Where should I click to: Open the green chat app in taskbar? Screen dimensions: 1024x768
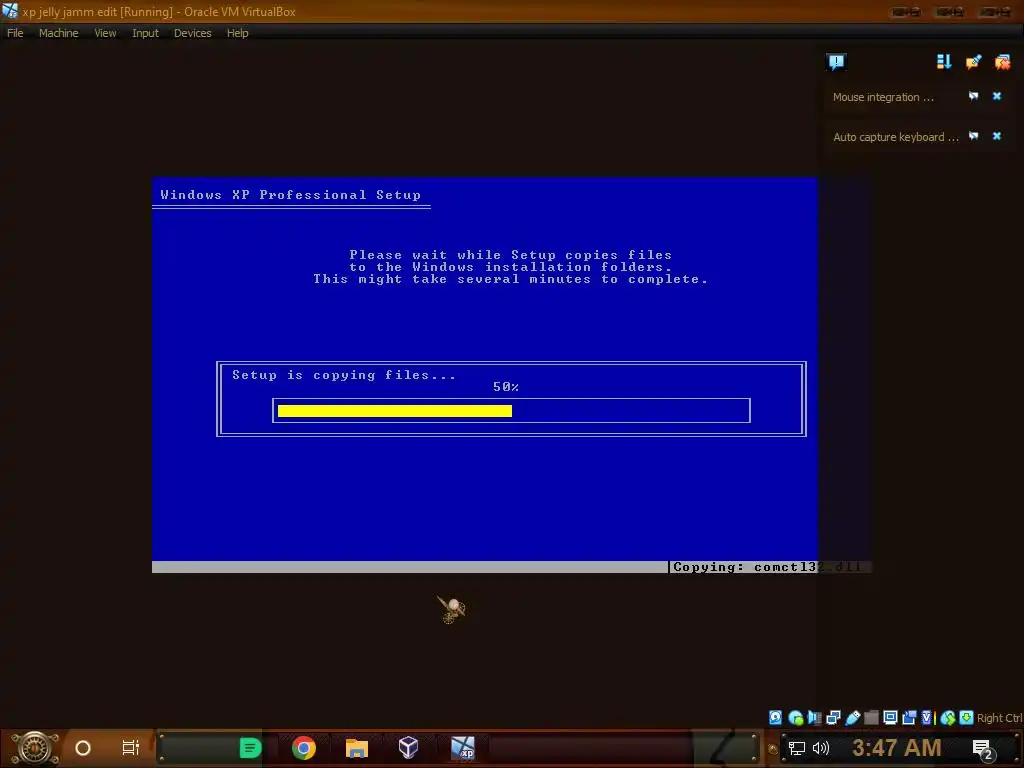pos(250,748)
